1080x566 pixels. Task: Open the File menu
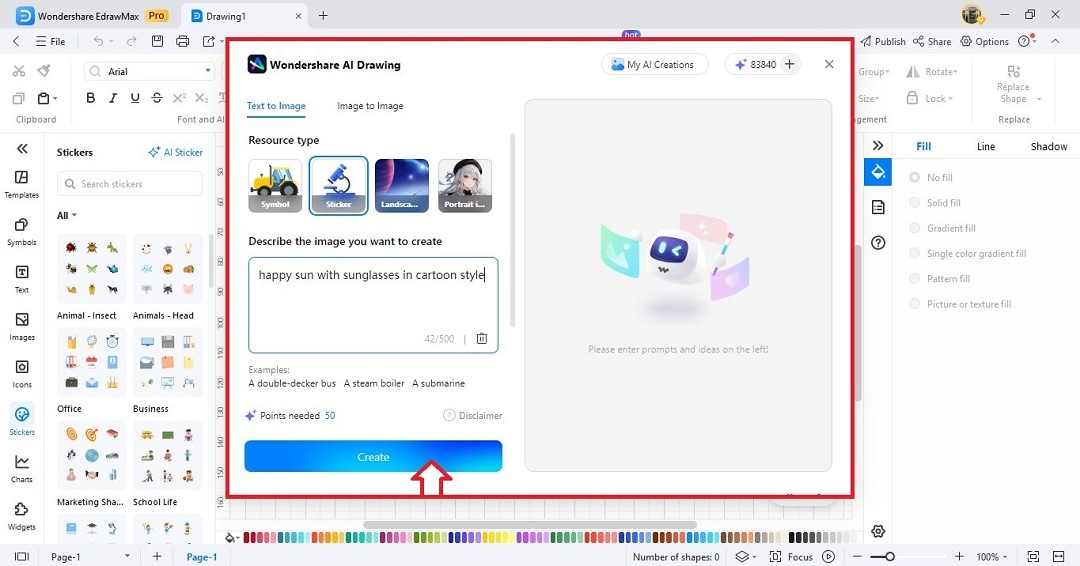coord(50,41)
